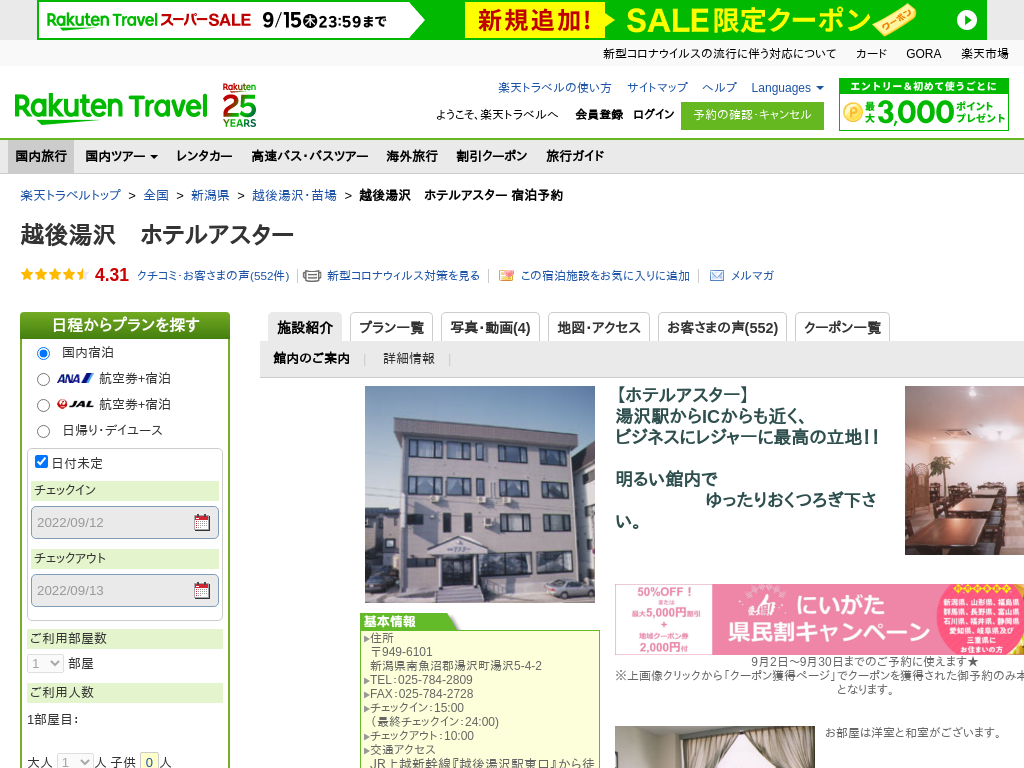This screenshot has height=768, width=1024.
Task: Open 国内旅行 in the navigation bar
Action: click(x=41, y=156)
